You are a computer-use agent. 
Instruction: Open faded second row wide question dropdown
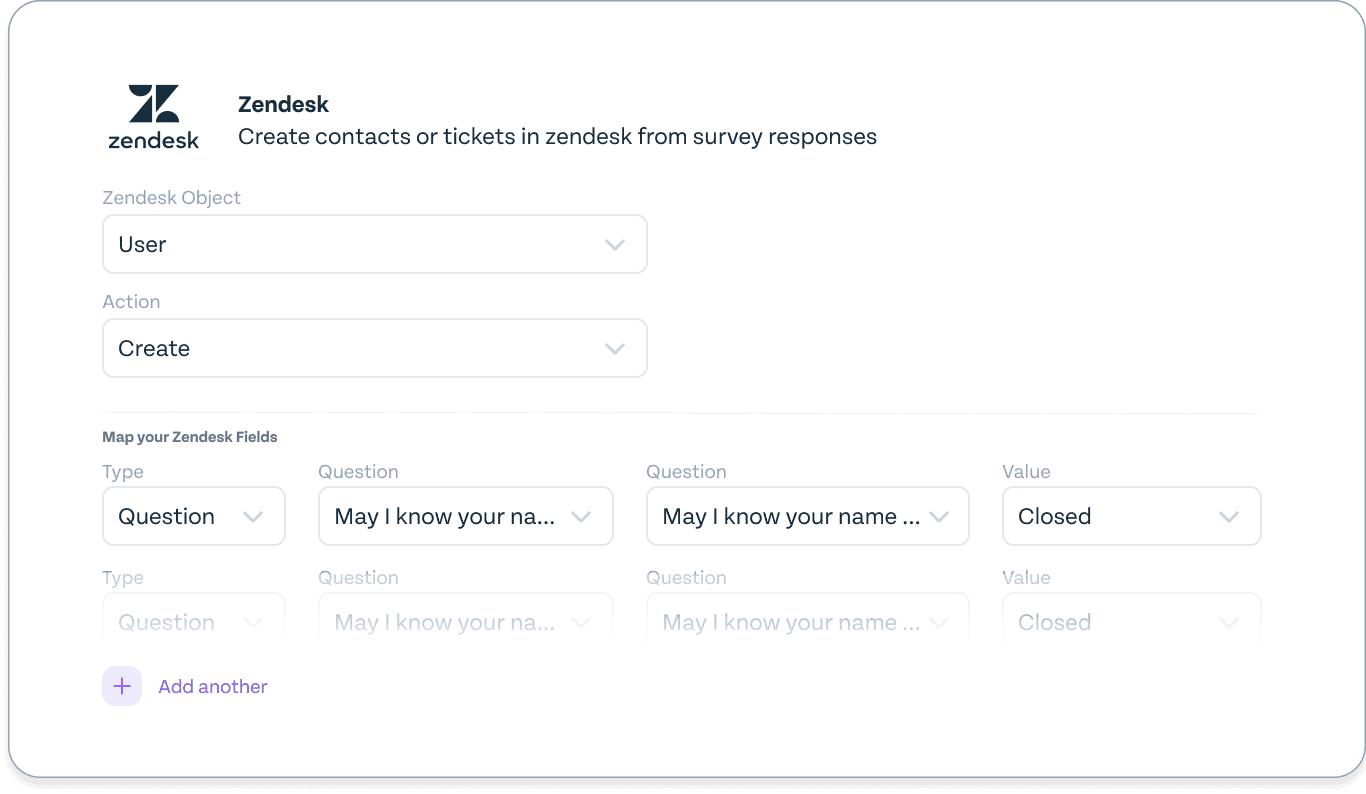click(x=808, y=619)
